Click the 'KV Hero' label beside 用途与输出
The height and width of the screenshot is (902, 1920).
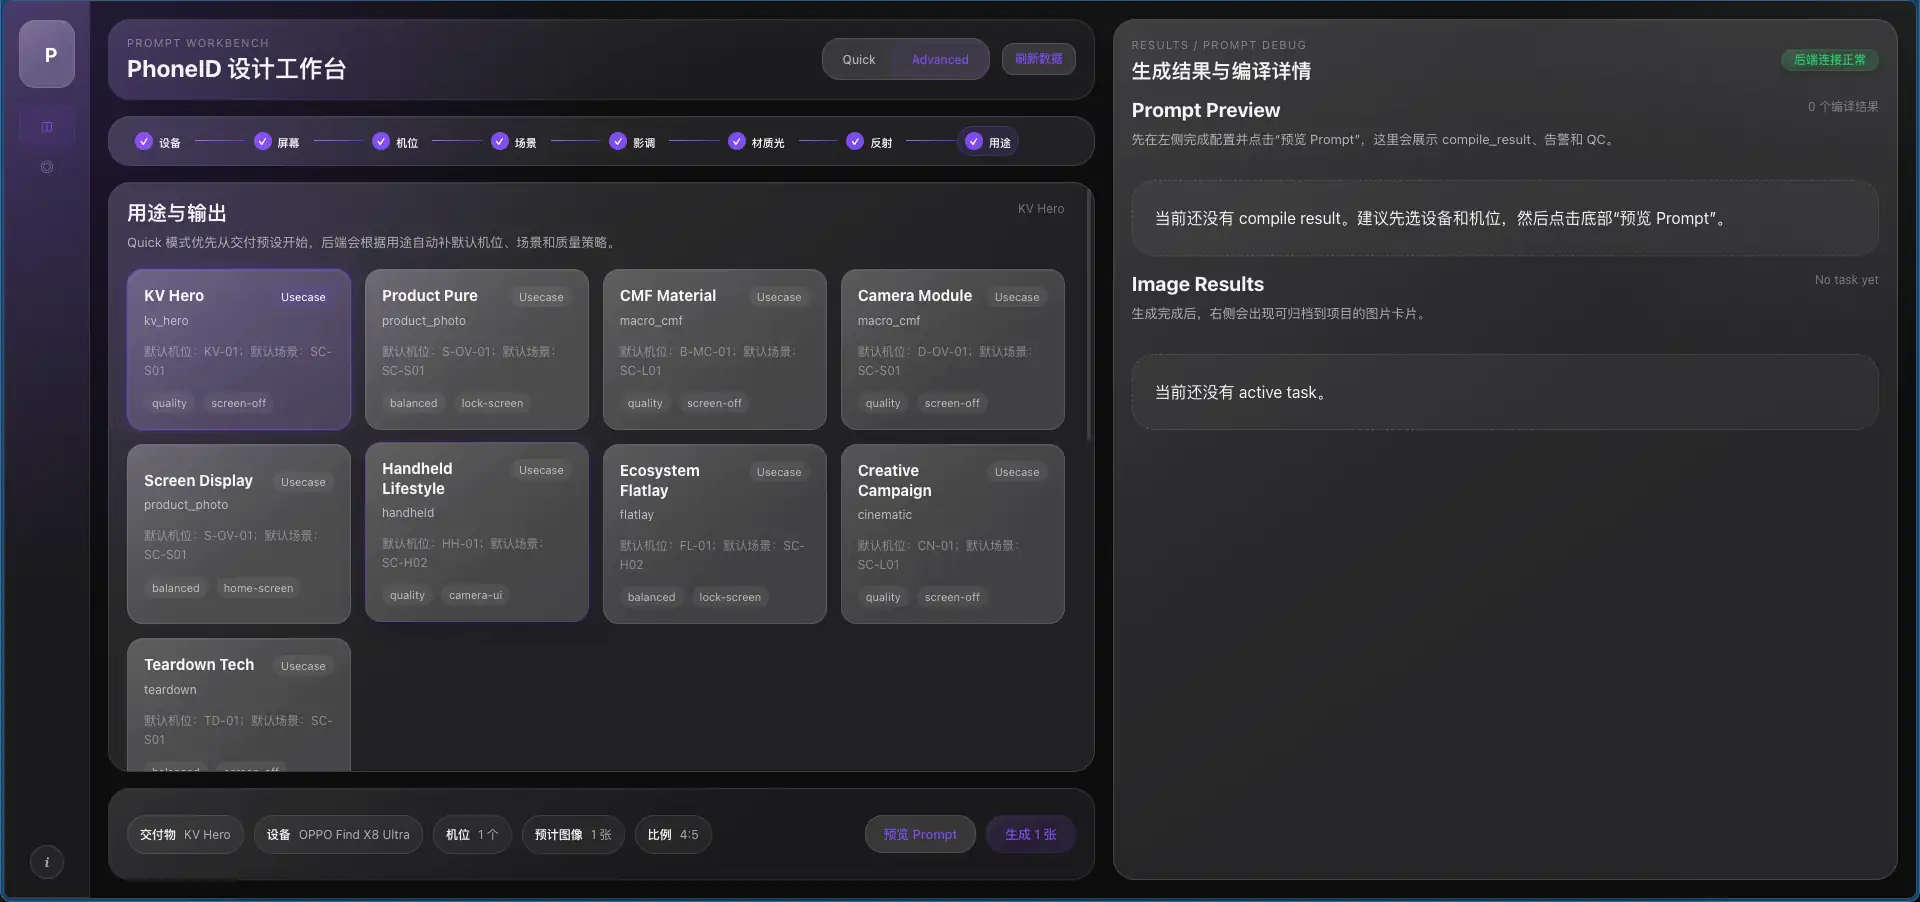click(x=1041, y=209)
